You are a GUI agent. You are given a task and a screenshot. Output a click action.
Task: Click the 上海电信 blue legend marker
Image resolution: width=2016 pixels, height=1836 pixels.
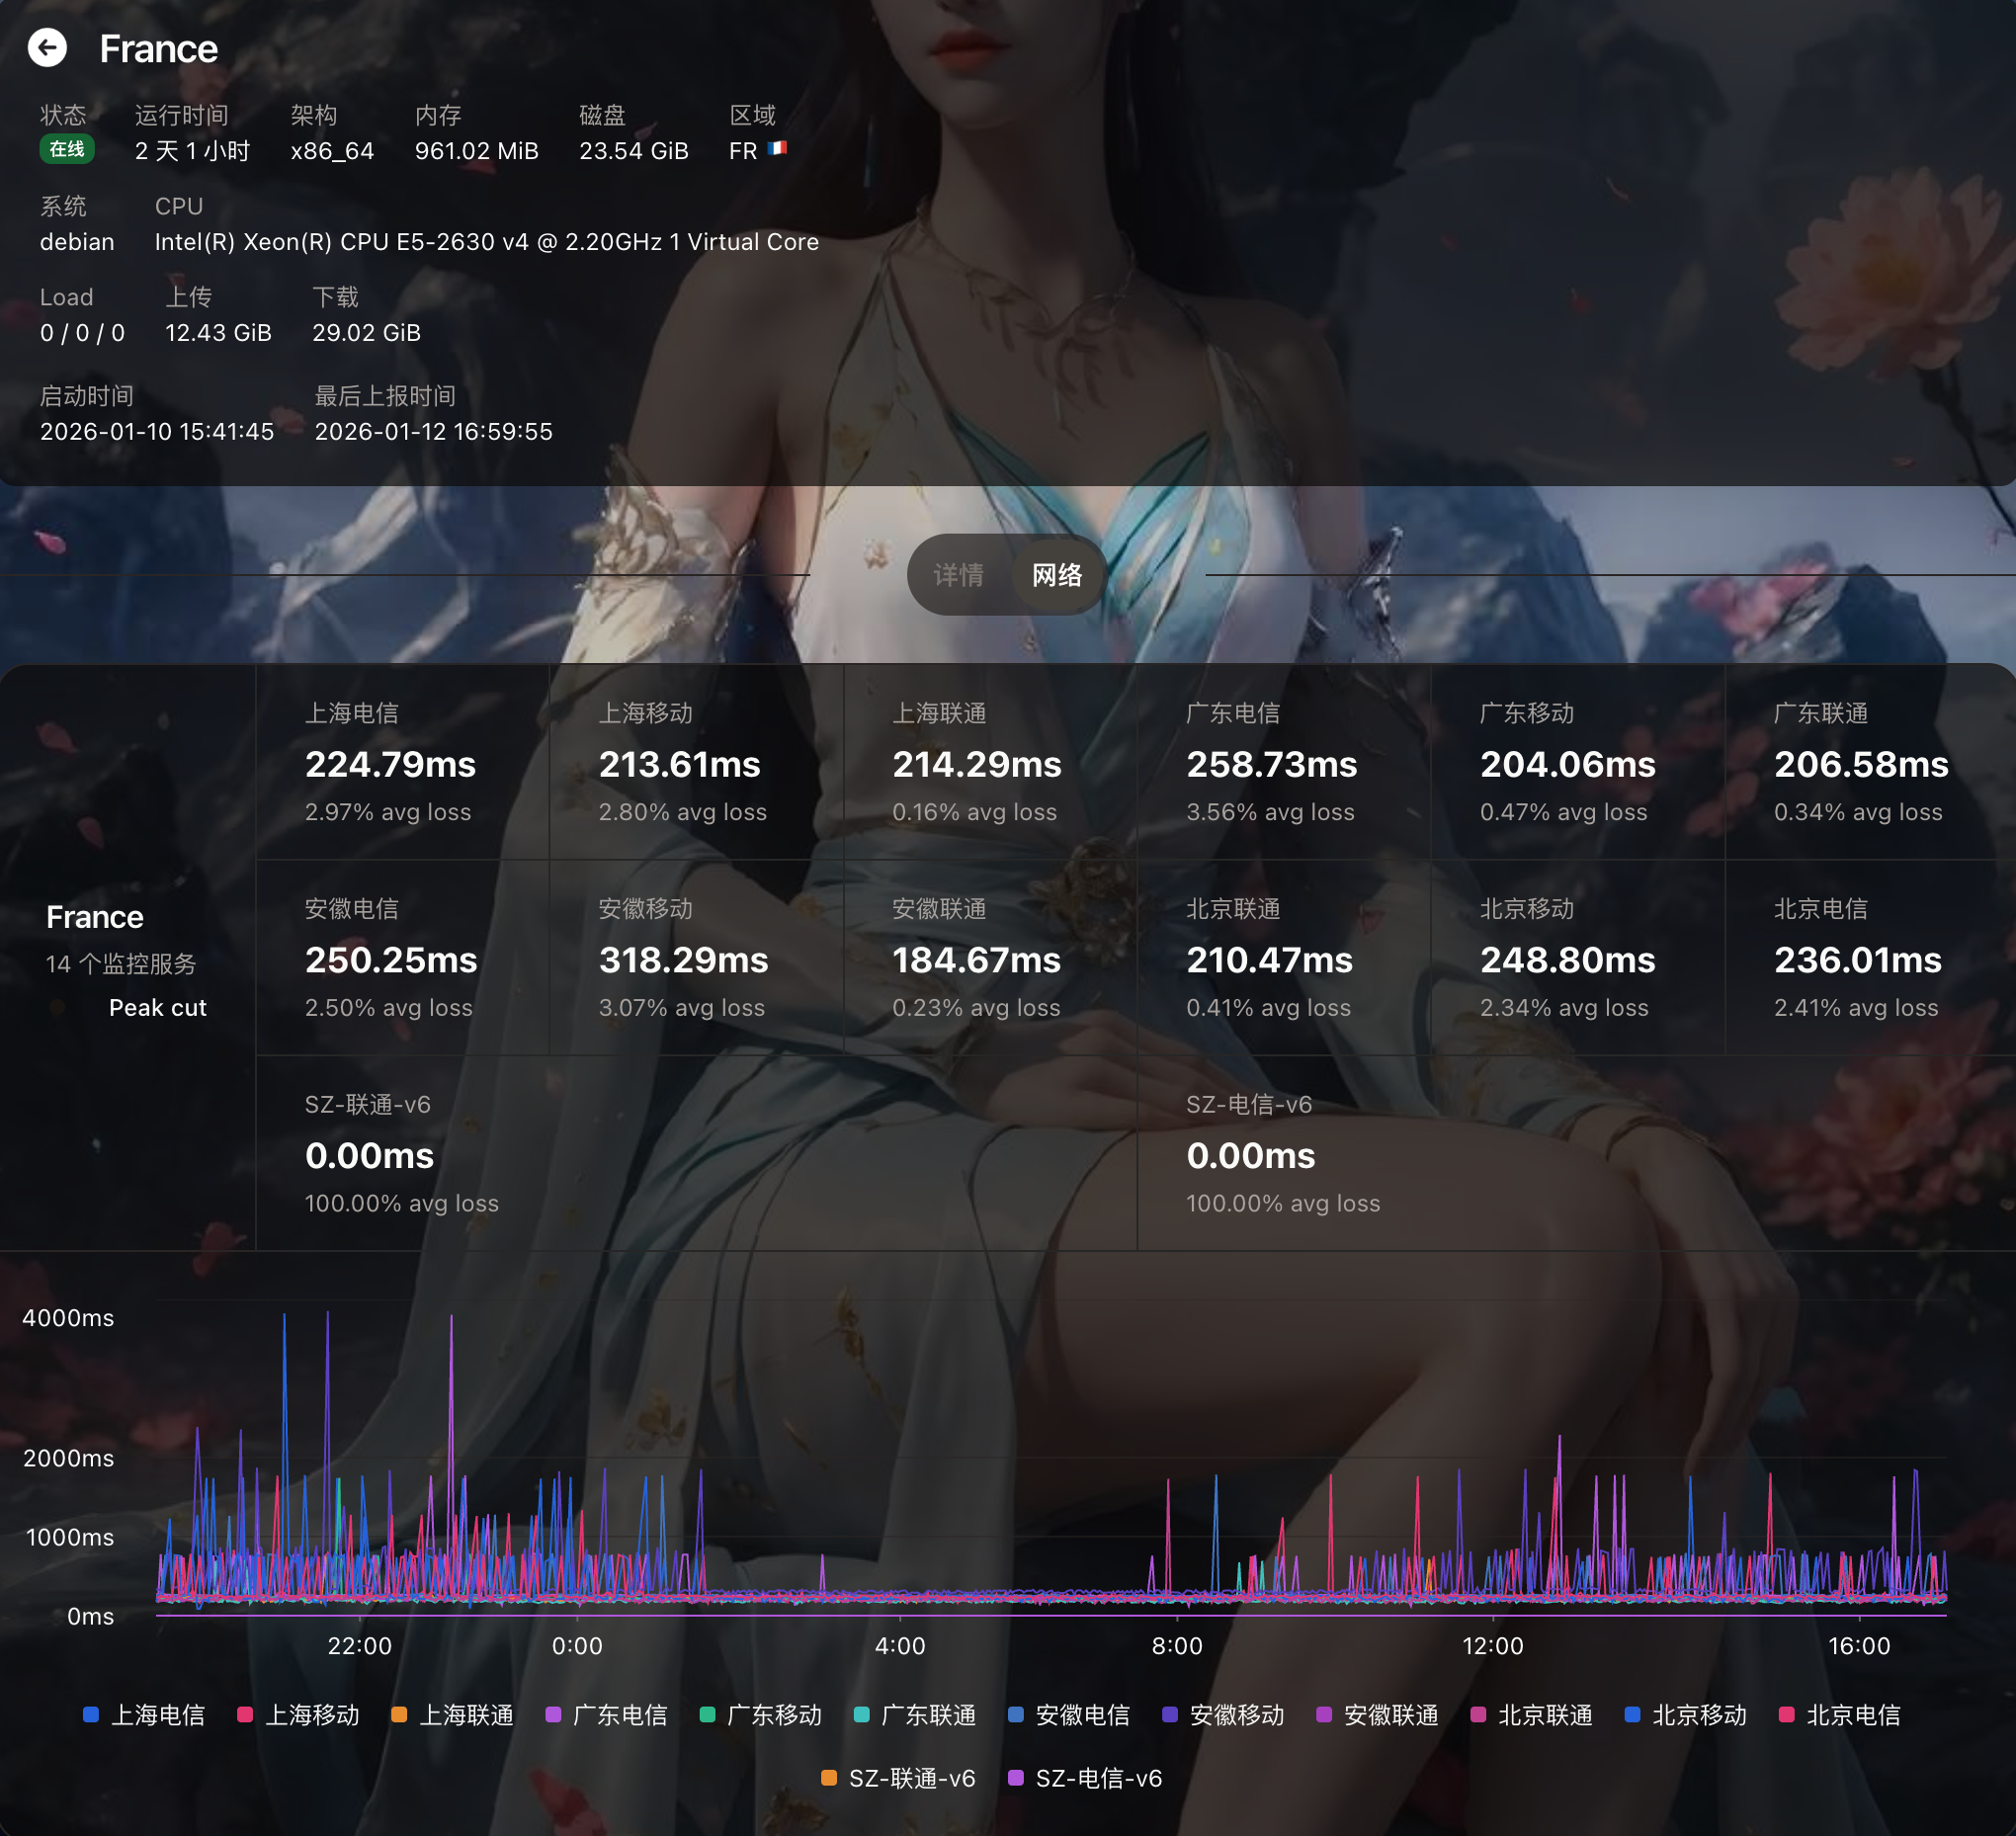pyautogui.click(x=91, y=1715)
